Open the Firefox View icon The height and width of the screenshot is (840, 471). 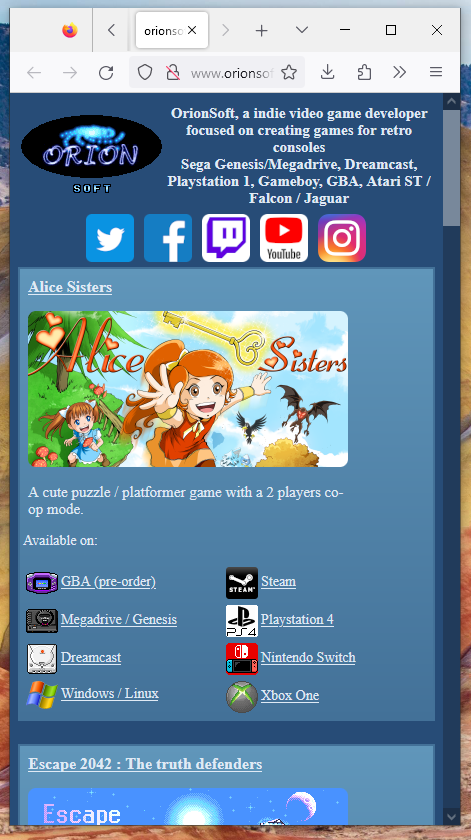(70, 31)
